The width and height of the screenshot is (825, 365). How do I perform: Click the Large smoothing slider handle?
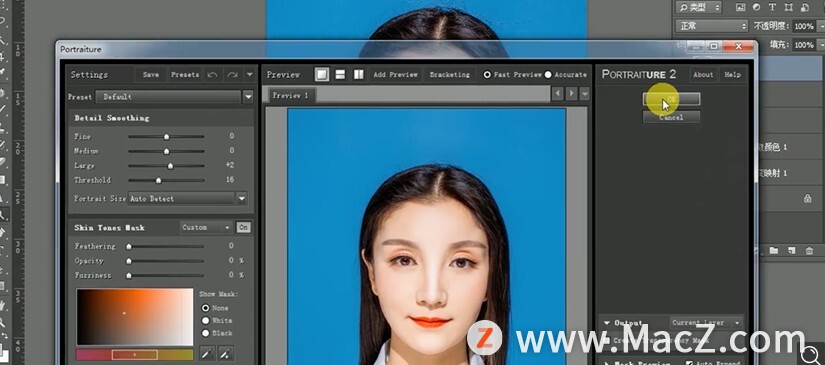pyautogui.click(x=170, y=166)
